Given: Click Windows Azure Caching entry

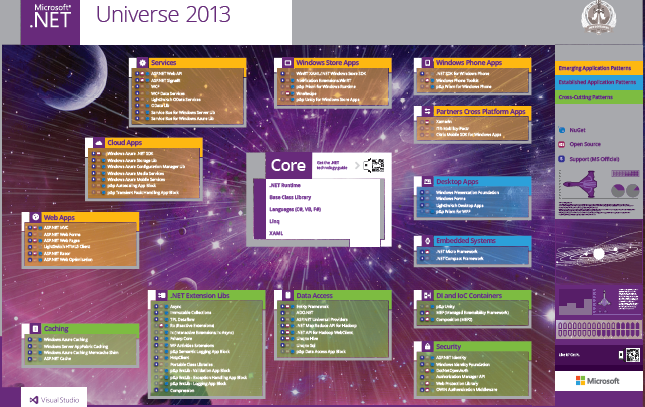Looking at the screenshot, I should tap(66, 340).
